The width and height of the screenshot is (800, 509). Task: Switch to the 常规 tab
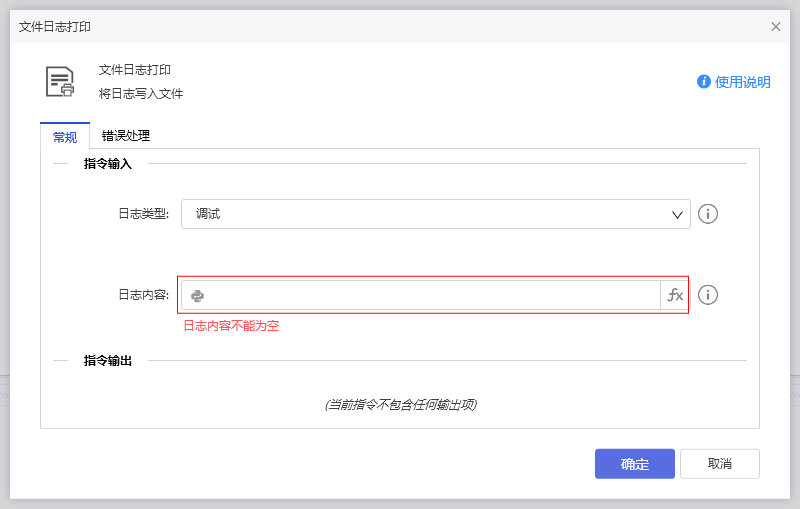[x=65, y=137]
